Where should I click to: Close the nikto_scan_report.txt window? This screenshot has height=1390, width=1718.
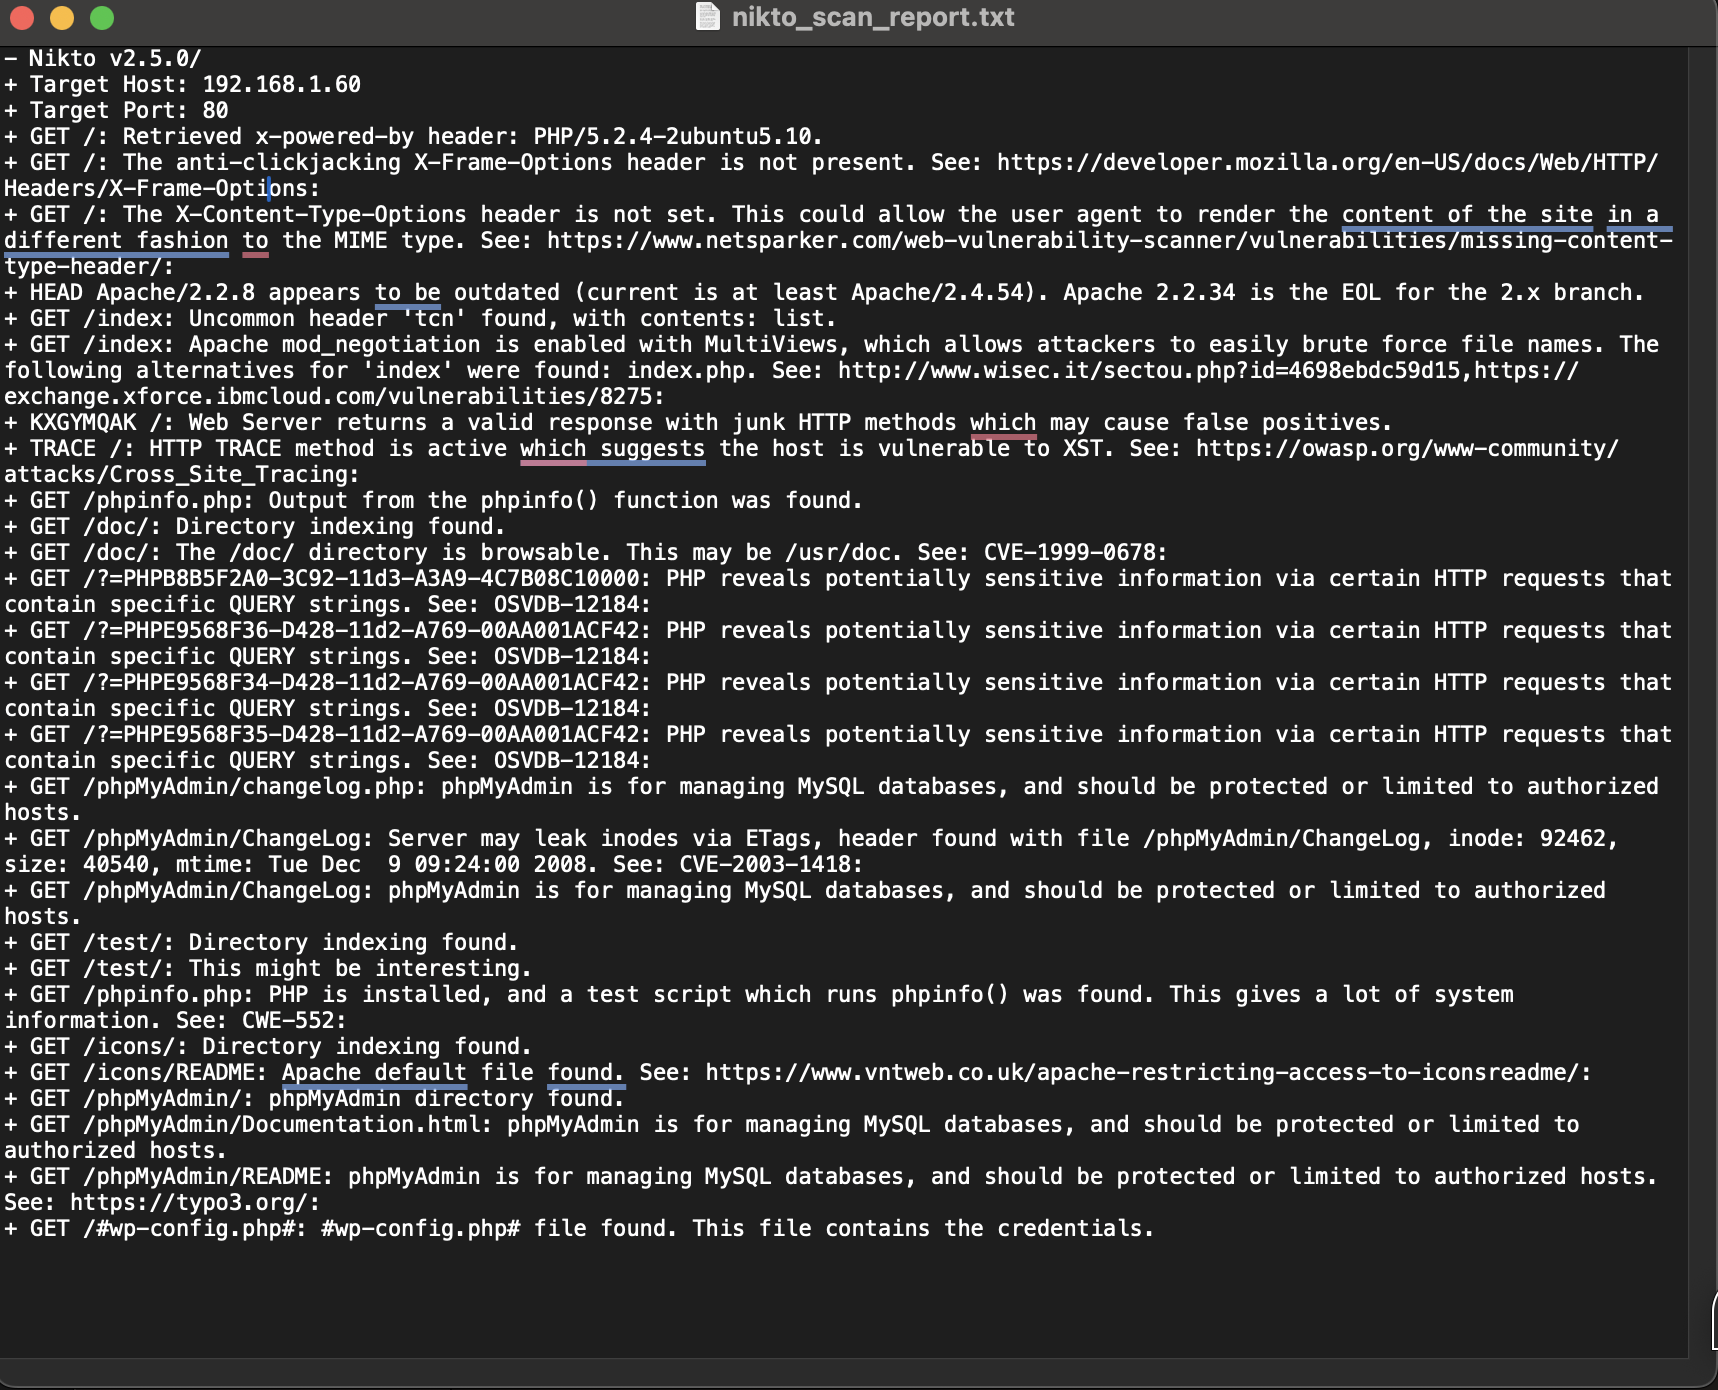click(x=22, y=18)
